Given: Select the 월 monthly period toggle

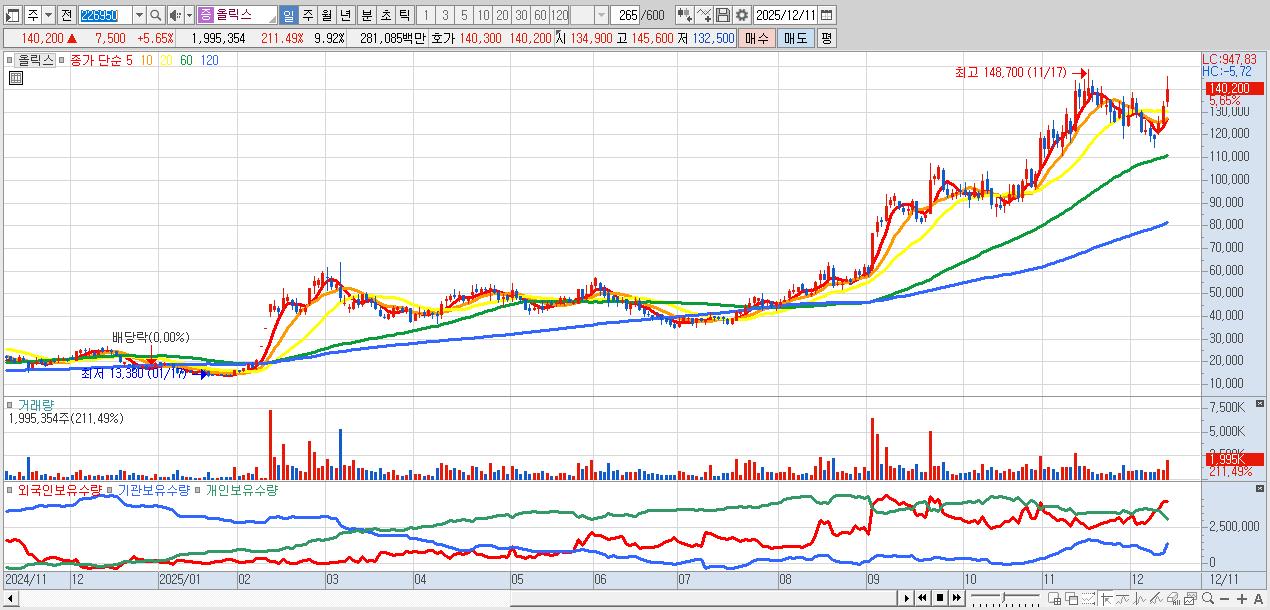Looking at the screenshot, I should point(326,15).
